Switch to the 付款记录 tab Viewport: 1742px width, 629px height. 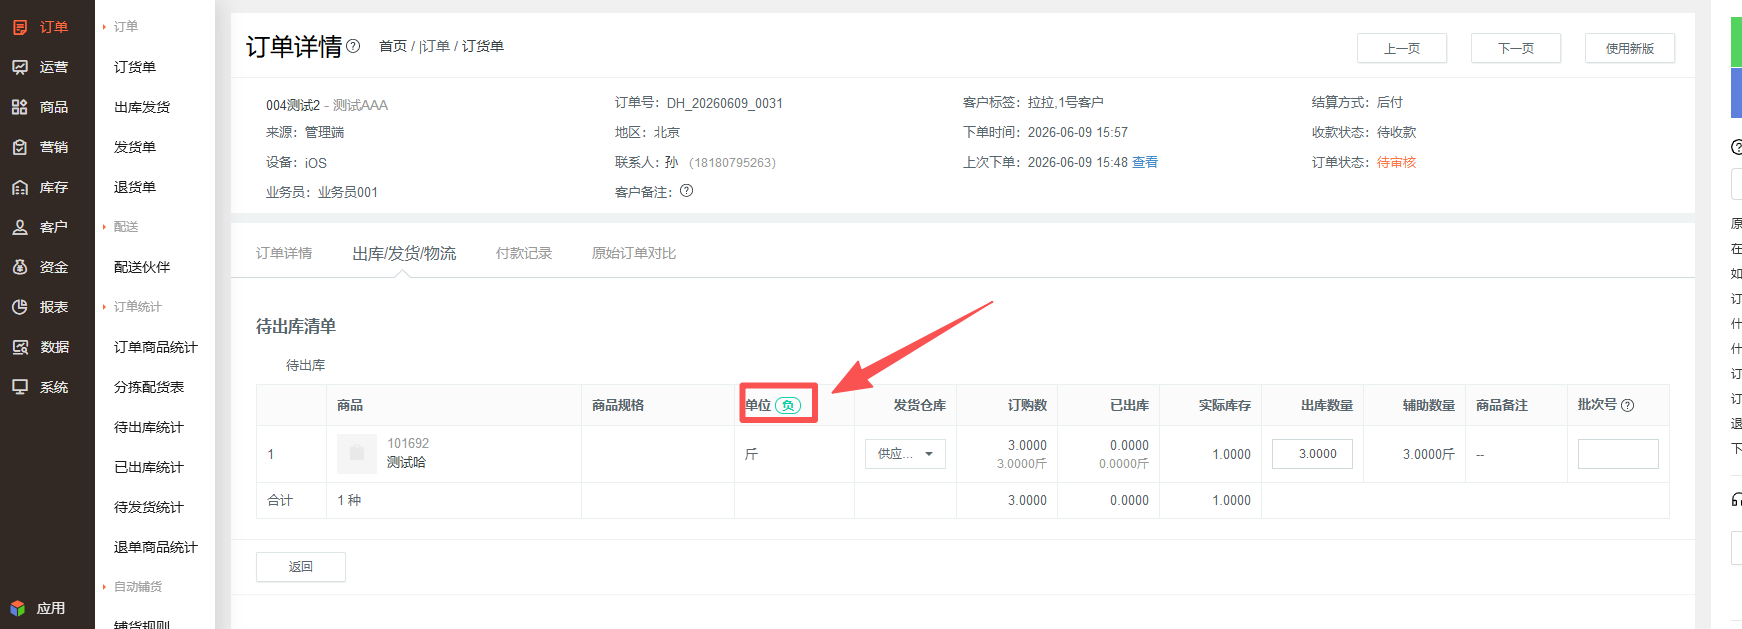(524, 253)
